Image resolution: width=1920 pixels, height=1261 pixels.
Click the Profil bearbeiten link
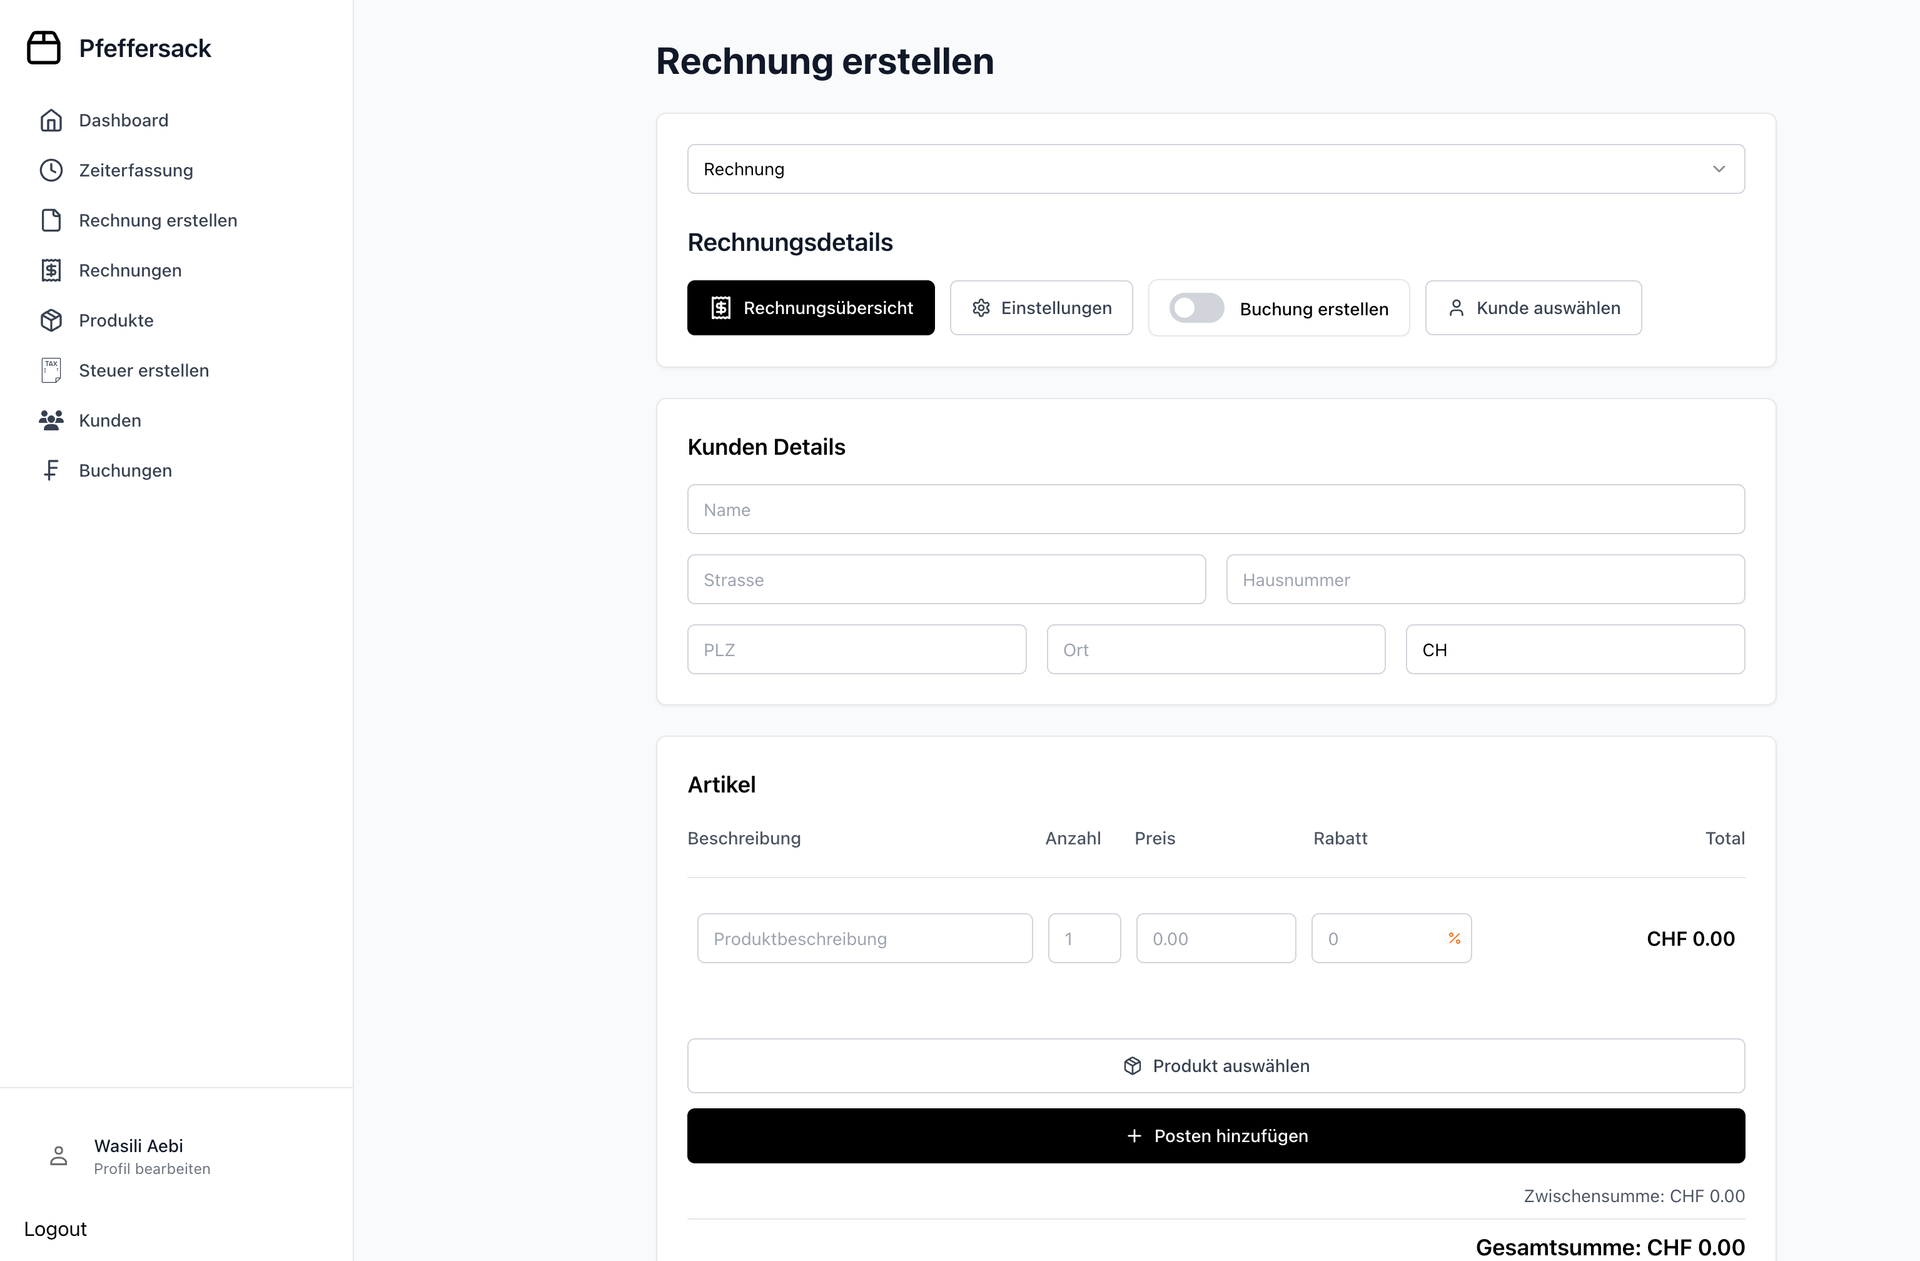(x=152, y=1168)
